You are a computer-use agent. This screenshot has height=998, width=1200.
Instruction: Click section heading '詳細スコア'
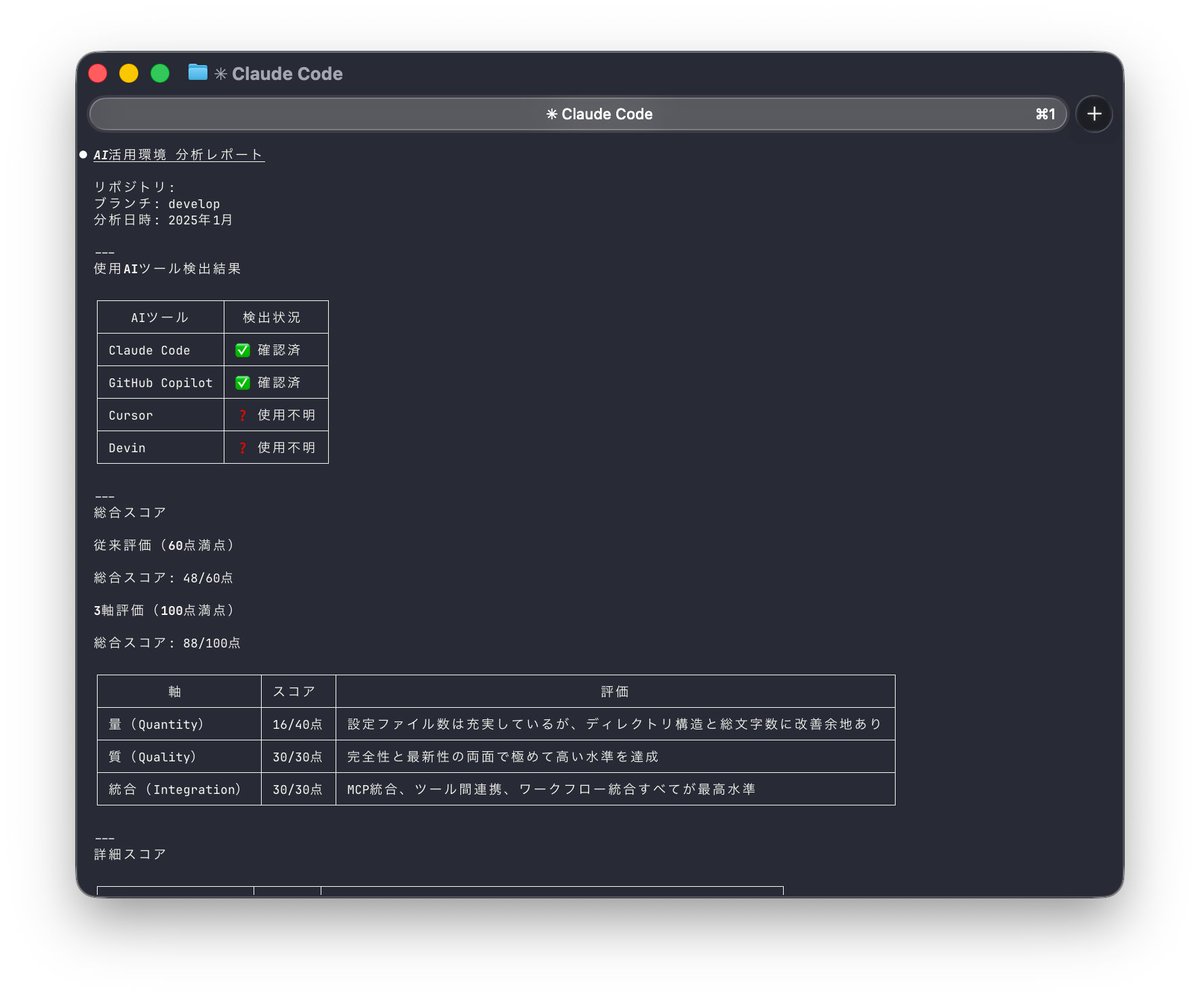point(130,854)
